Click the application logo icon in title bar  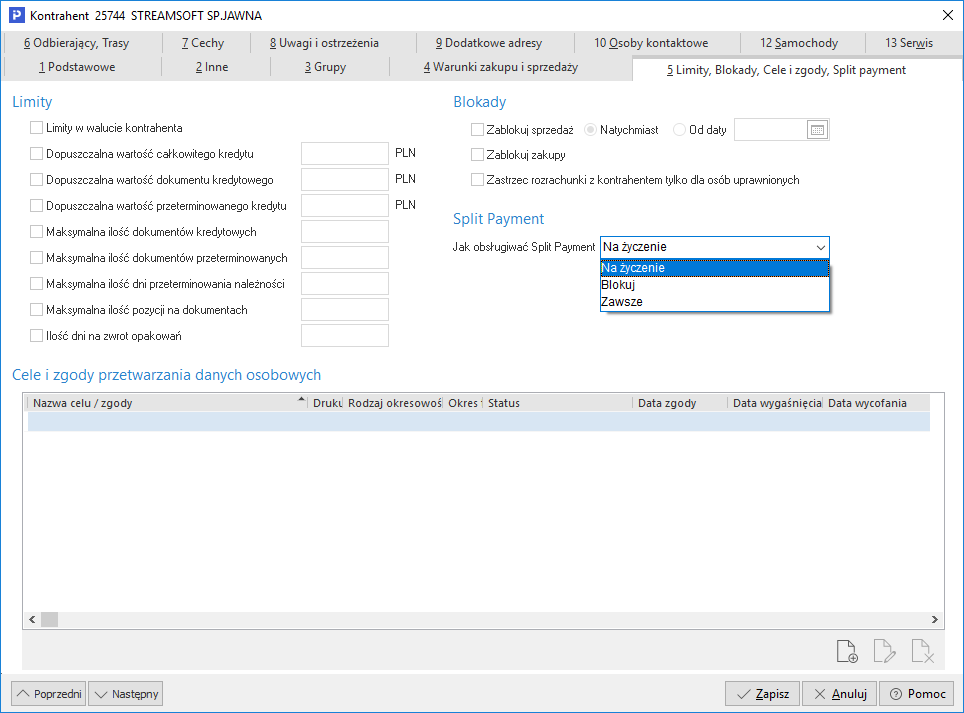[17, 15]
